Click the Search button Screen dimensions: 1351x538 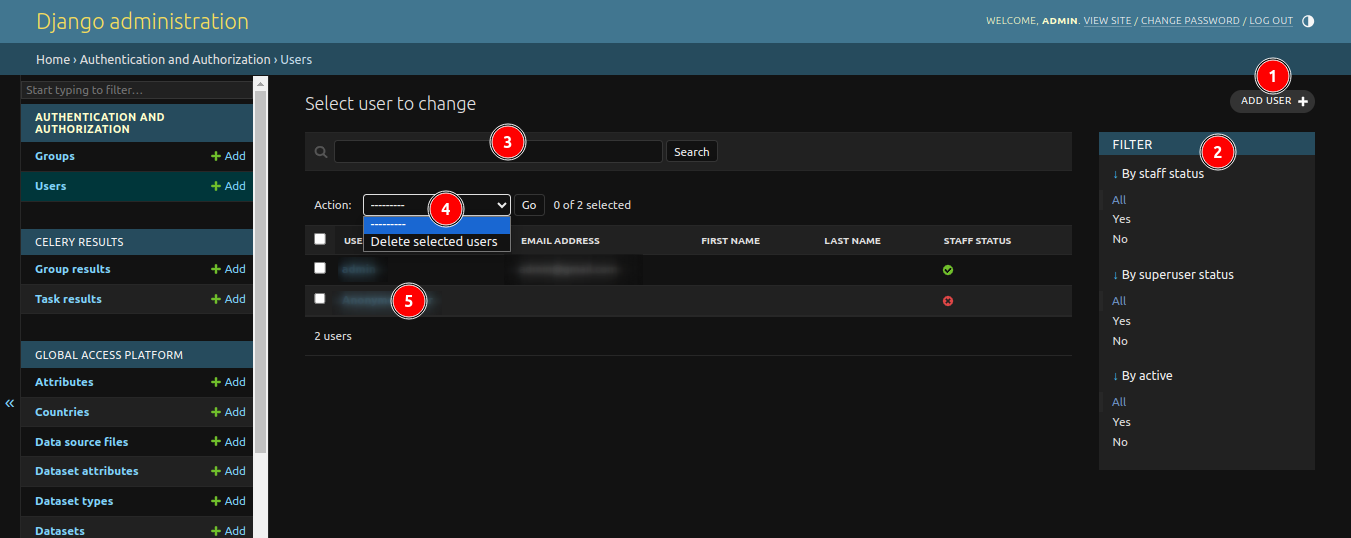tap(691, 152)
